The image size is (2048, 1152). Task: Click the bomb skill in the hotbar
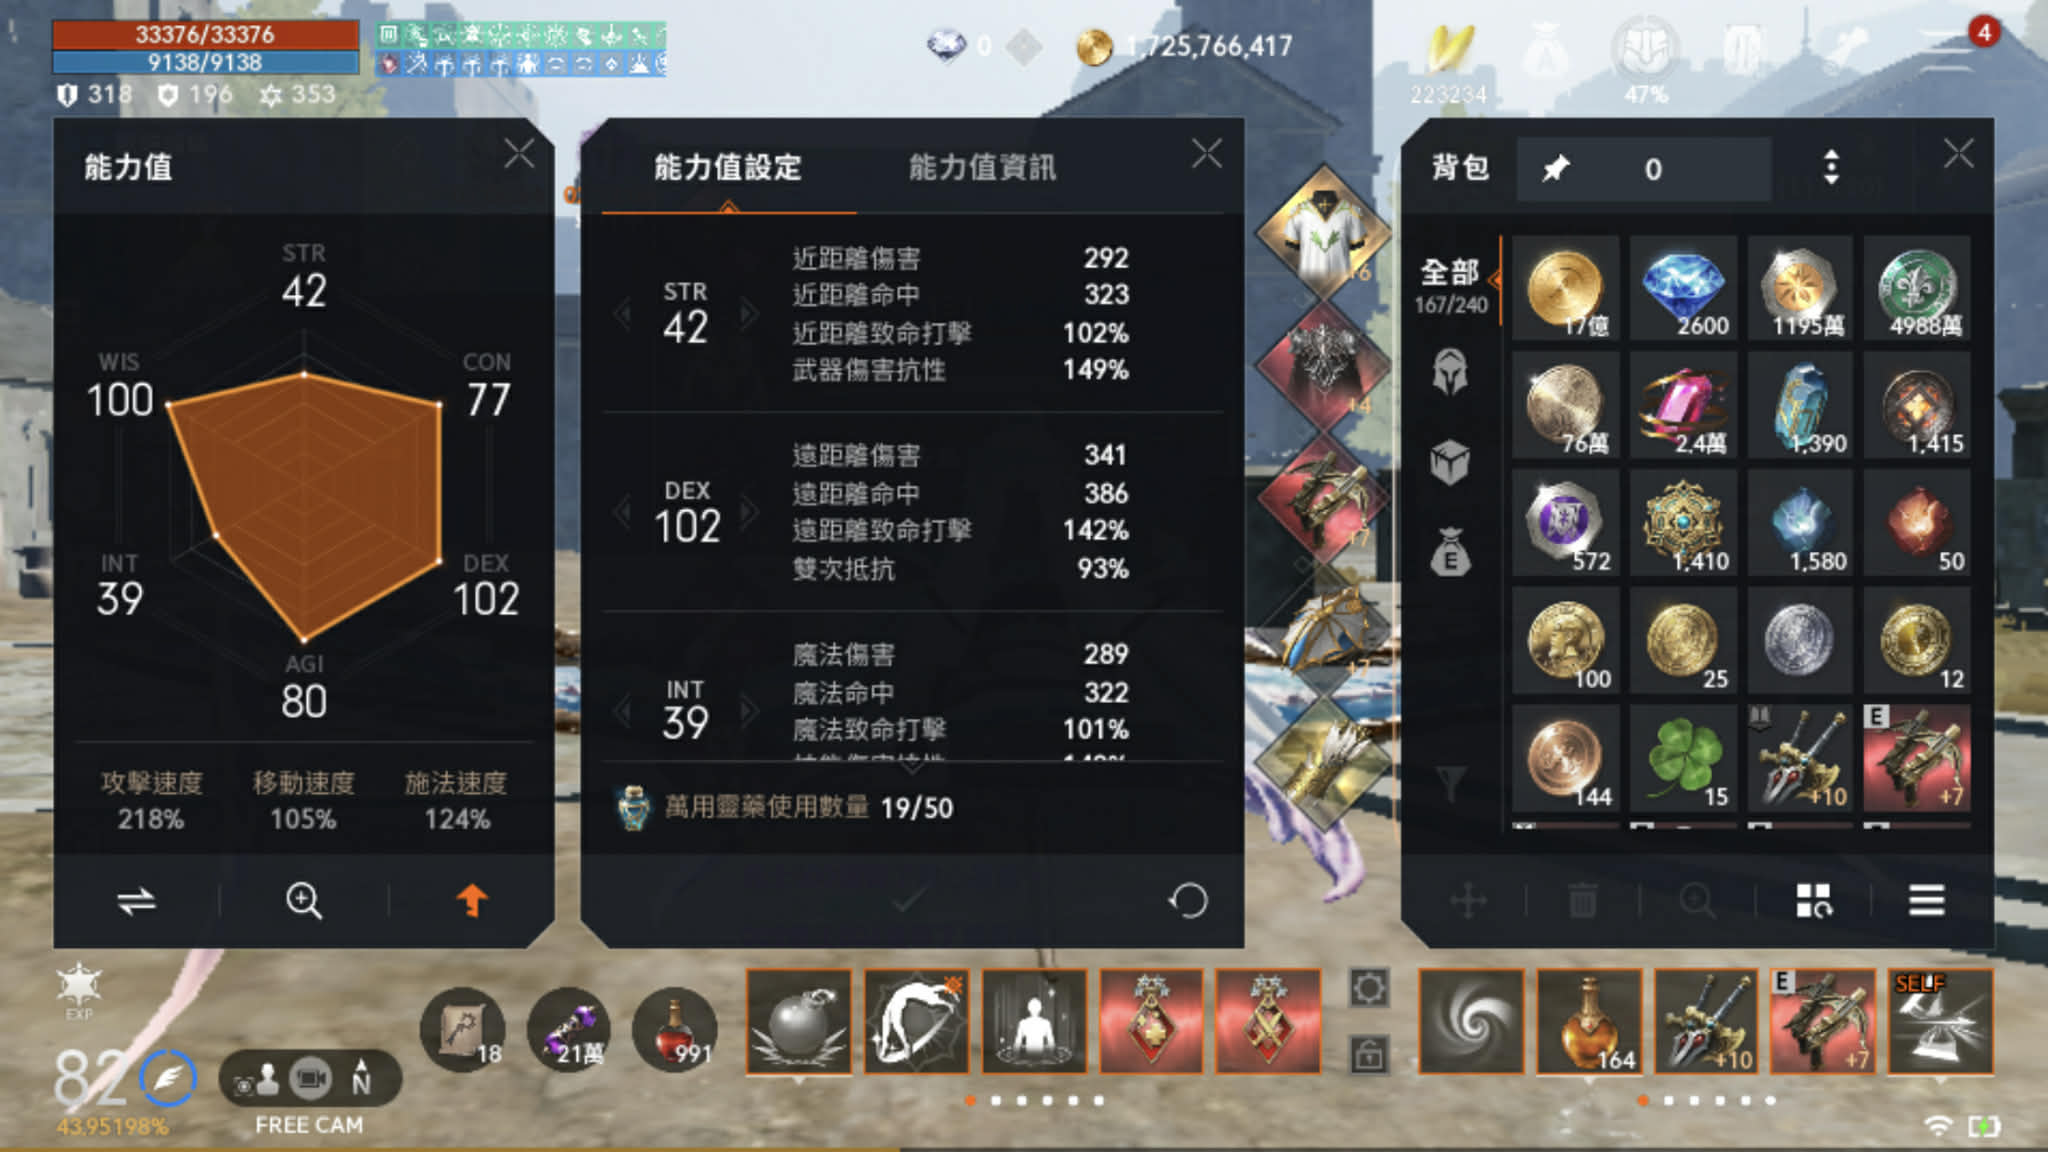(799, 1021)
